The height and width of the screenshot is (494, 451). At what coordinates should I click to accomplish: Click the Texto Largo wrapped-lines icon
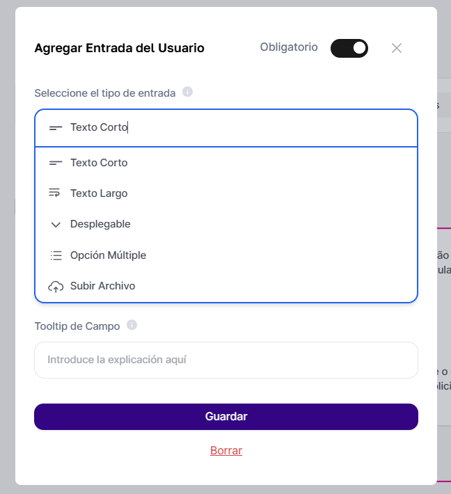coord(55,193)
